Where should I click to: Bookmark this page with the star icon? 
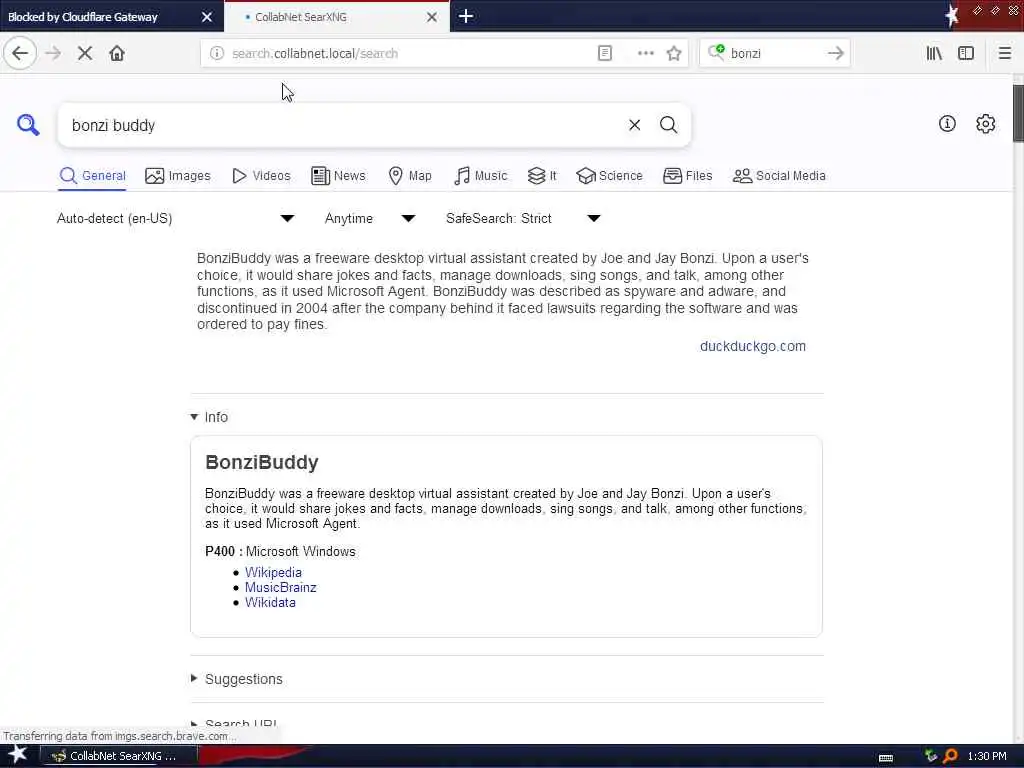coord(674,54)
